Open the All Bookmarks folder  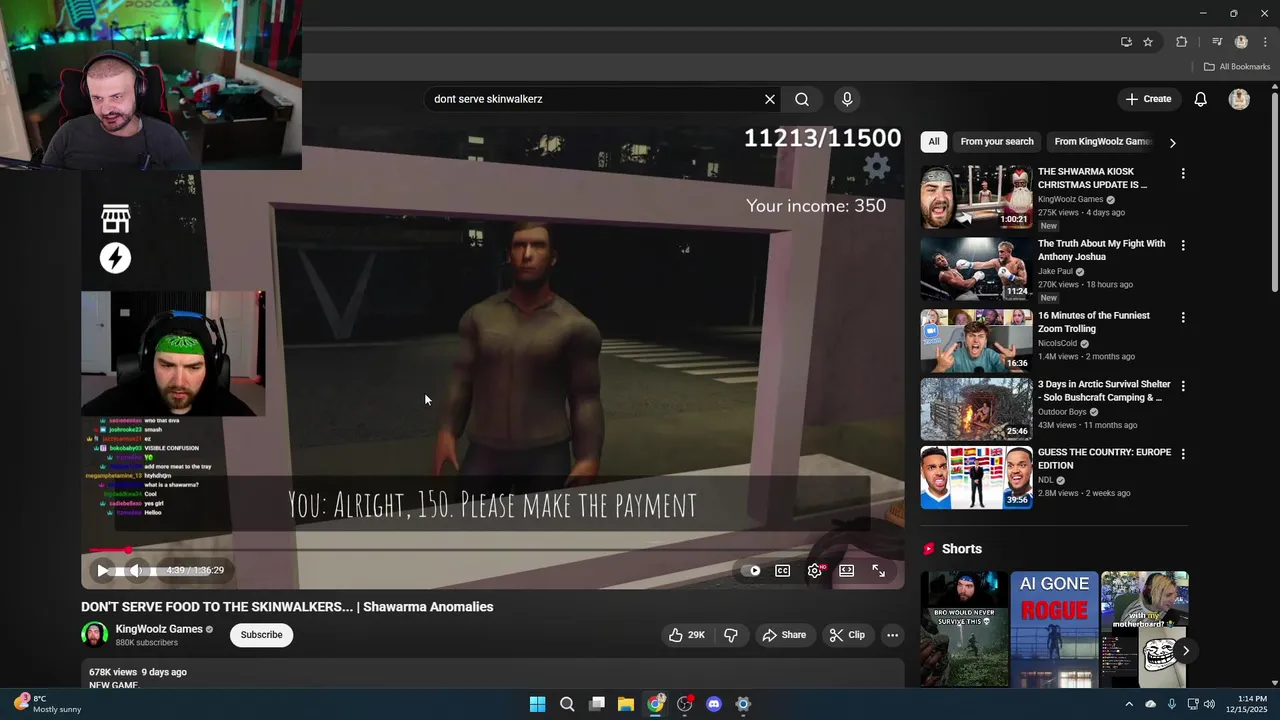[x=1237, y=67]
